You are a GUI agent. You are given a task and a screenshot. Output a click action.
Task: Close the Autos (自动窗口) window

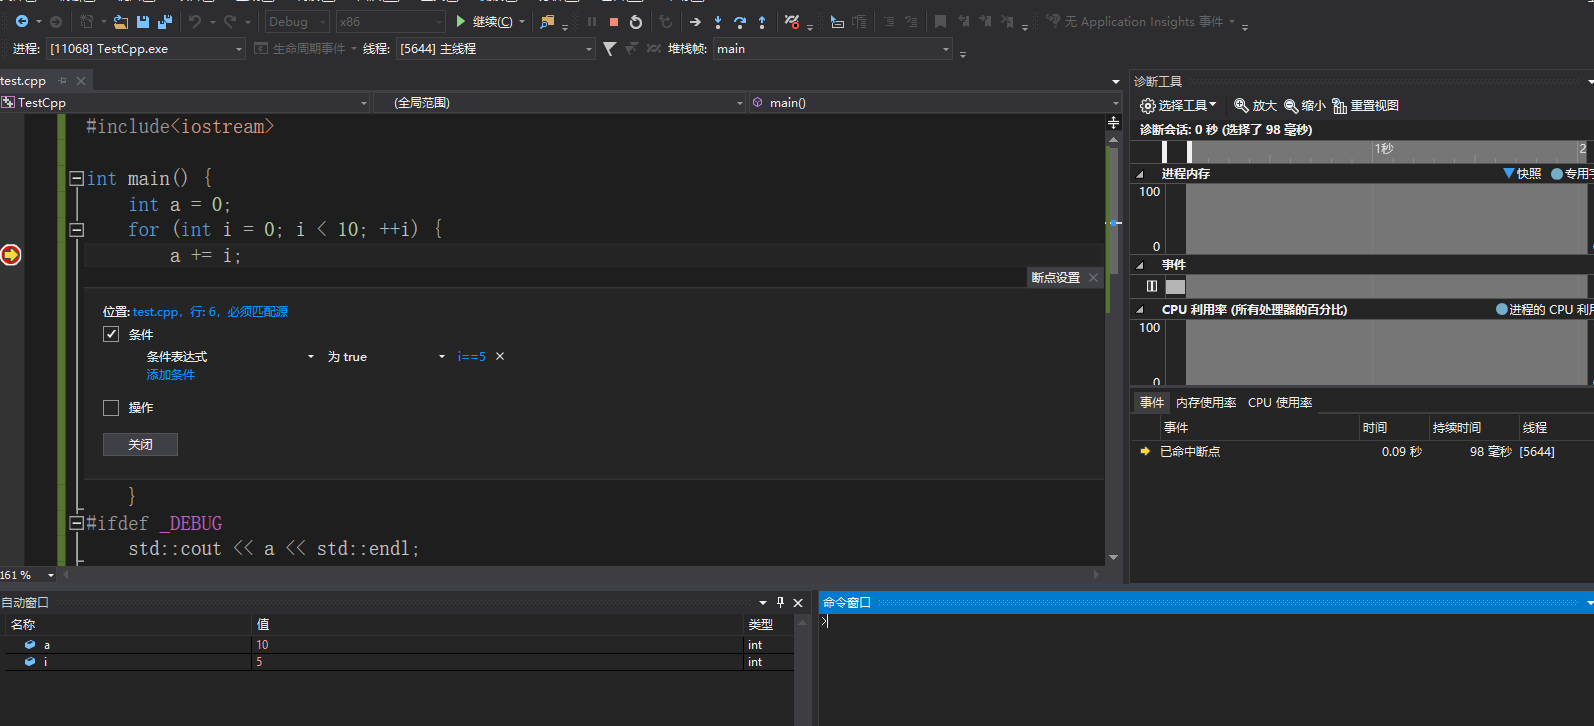pos(798,602)
